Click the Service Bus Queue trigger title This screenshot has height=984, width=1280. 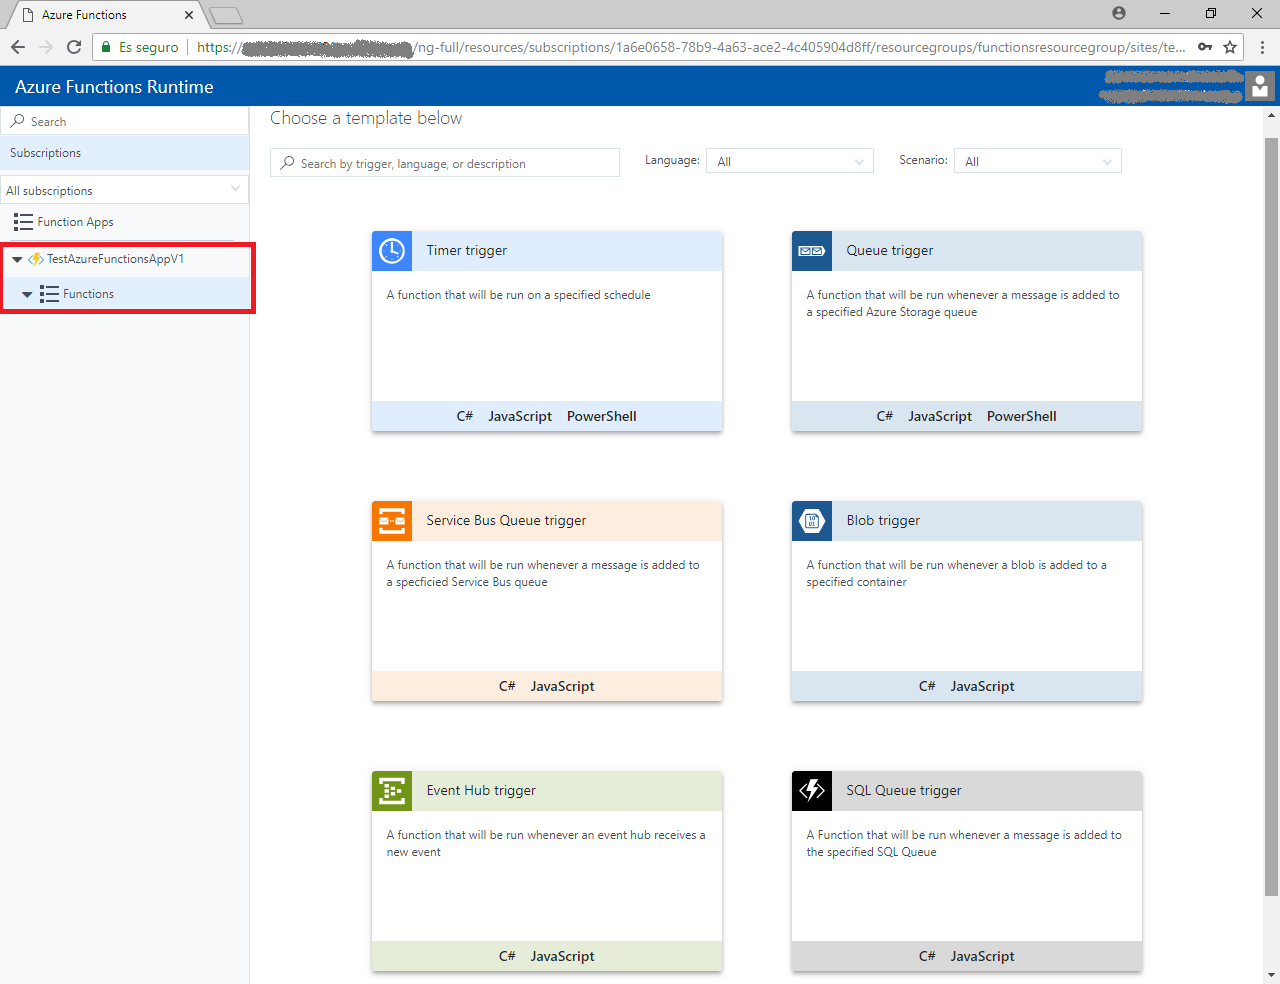507,520
